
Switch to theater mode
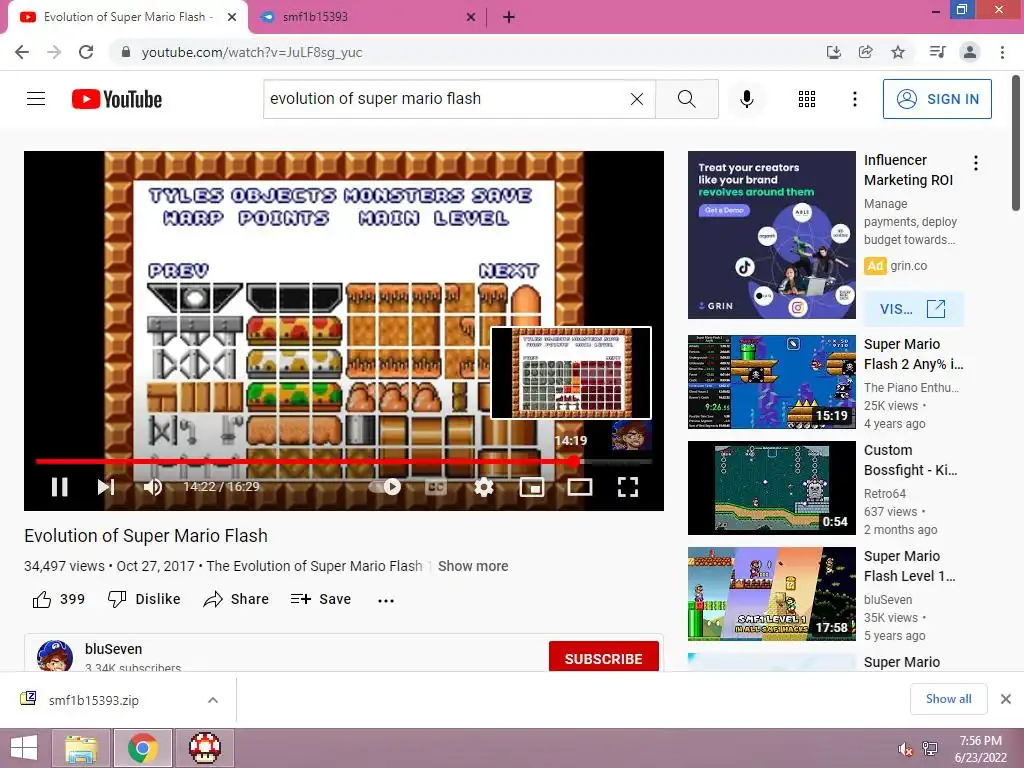[x=580, y=487]
